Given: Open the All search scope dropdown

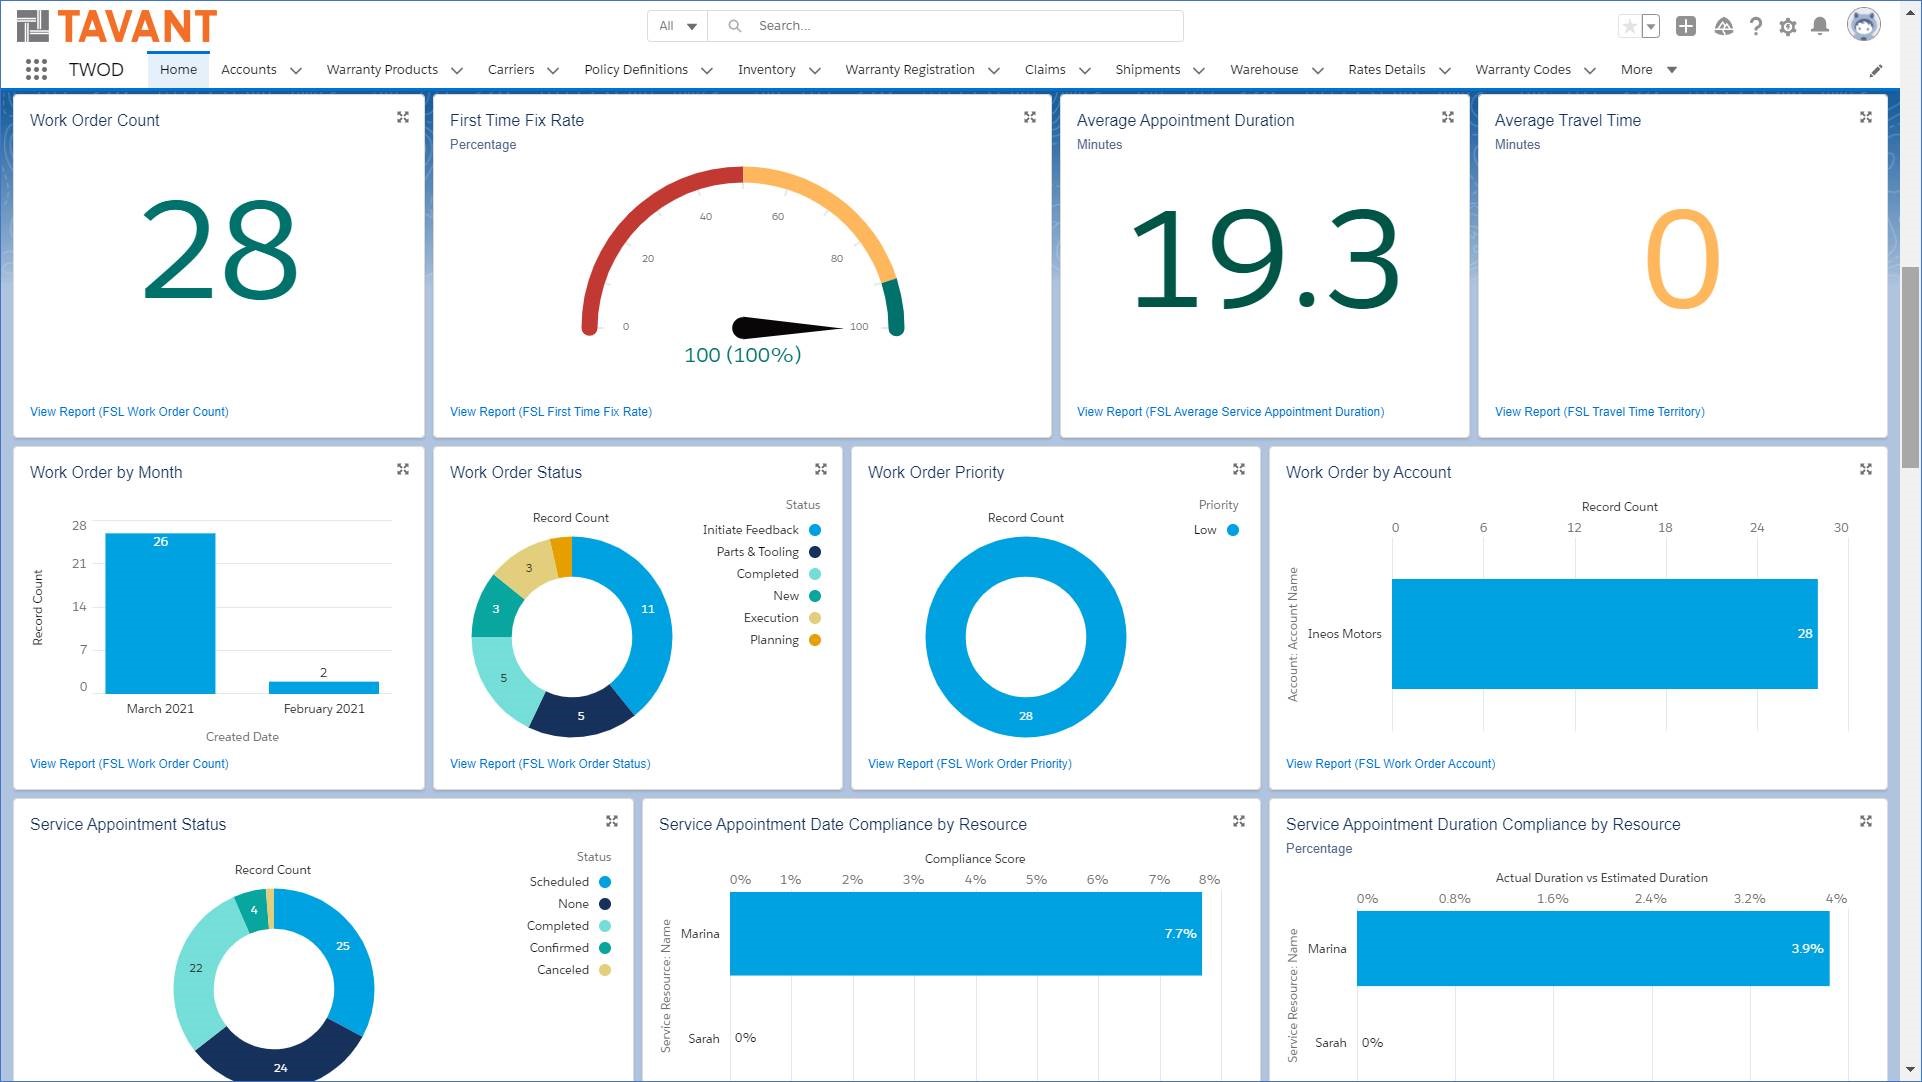Looking at the screenshot, I should (677, 26).
